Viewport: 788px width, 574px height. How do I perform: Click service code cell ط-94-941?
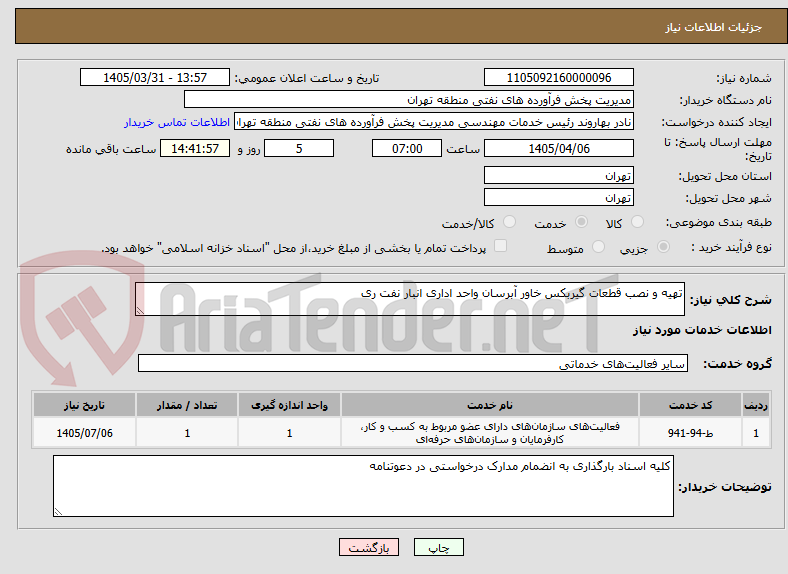tap(691, 433)
